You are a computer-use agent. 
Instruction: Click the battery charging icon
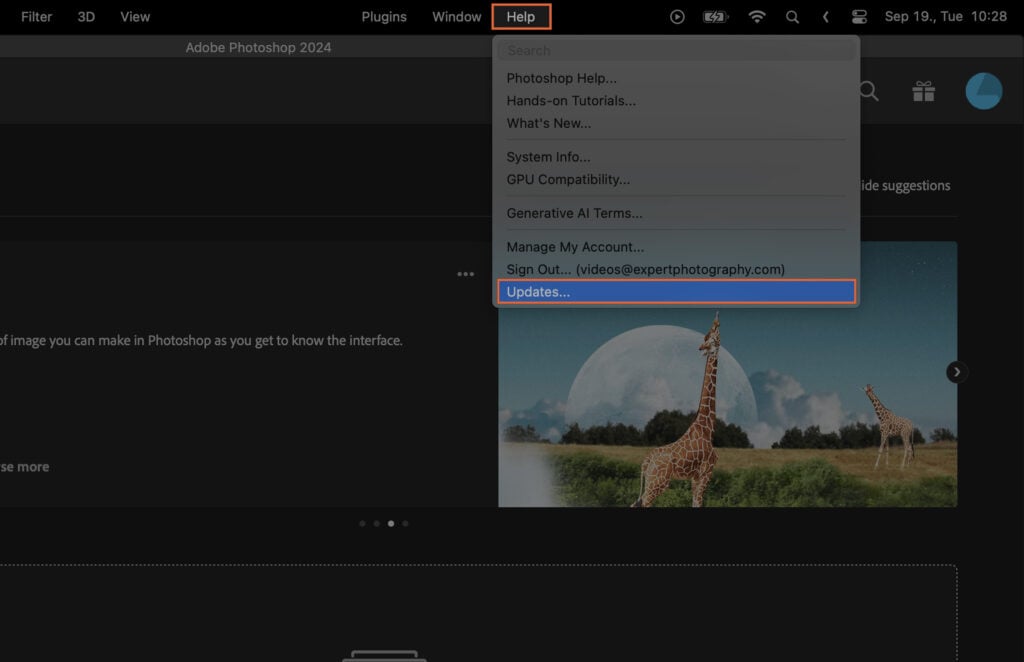point(714,16)
